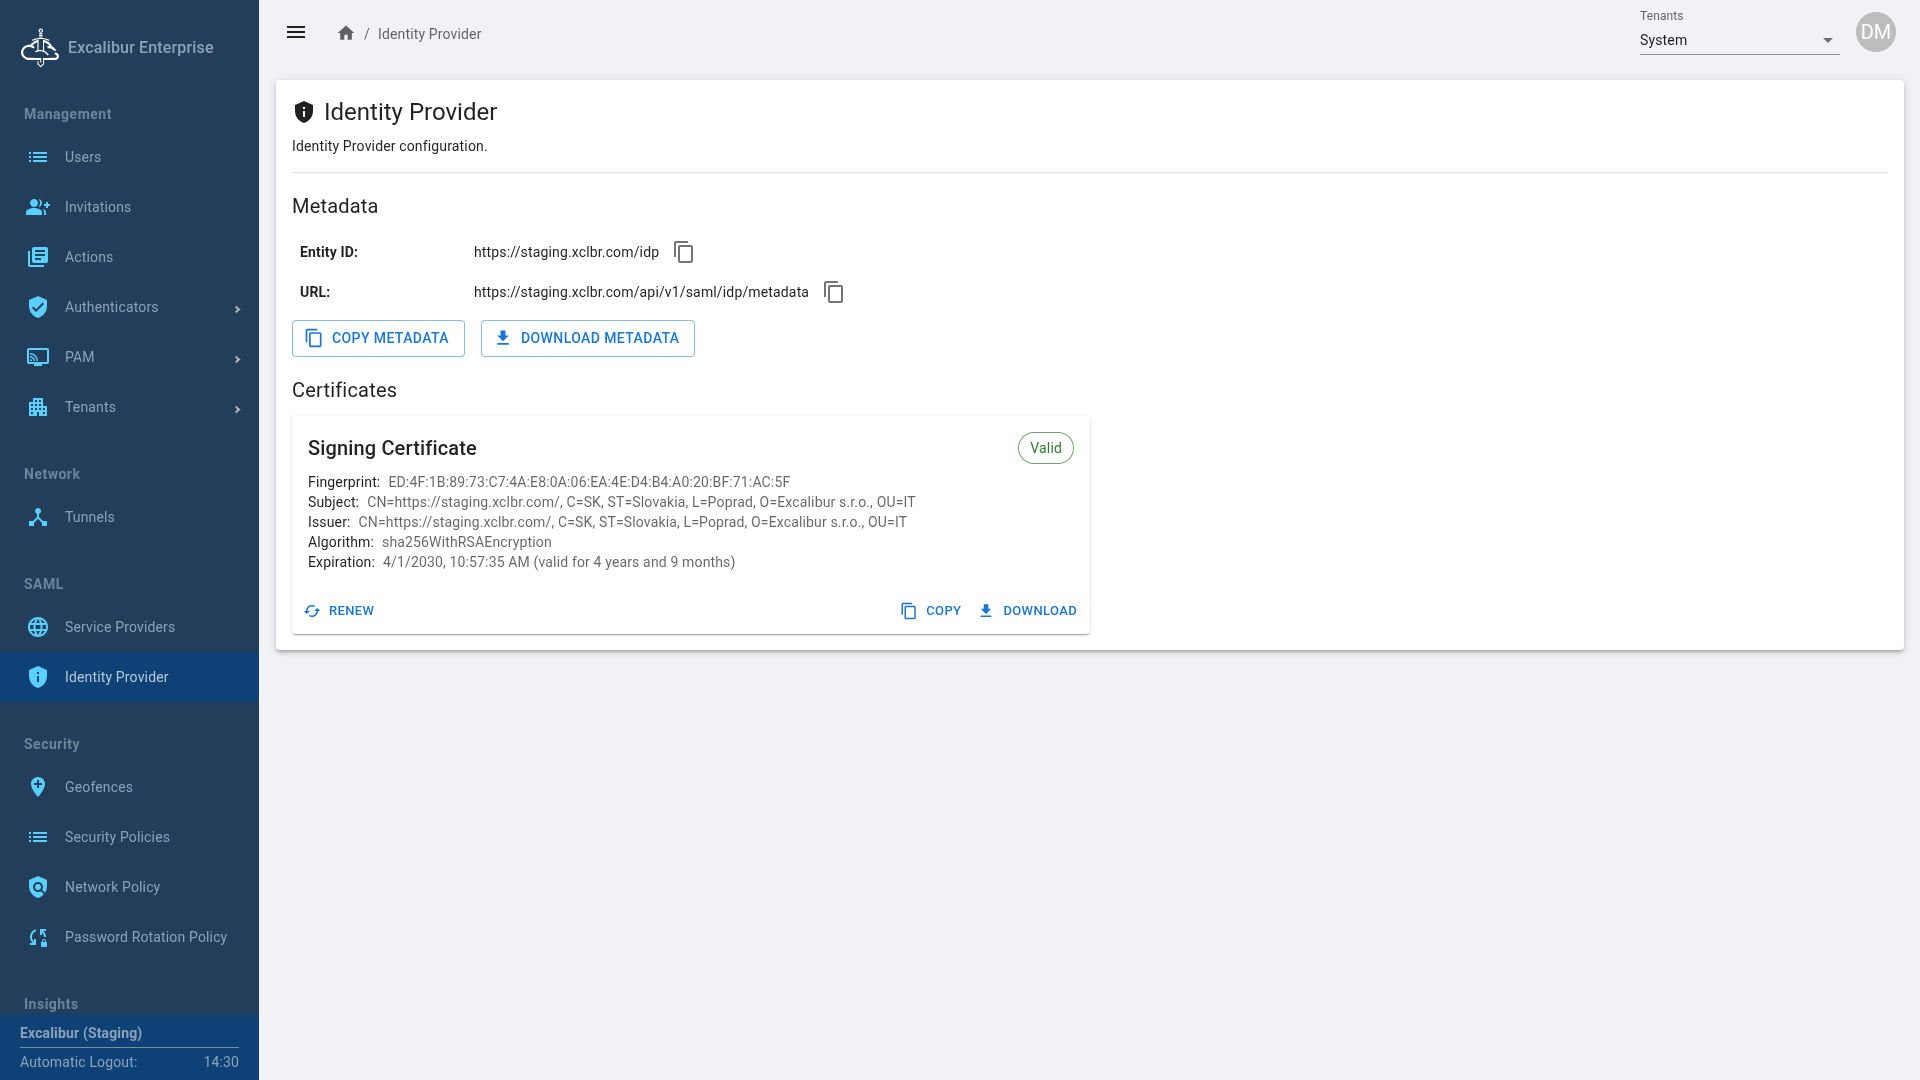Copy the Entity ID value
Image resolution: width=1920 pixels, height=1080 pixels.
coord(684,252)
